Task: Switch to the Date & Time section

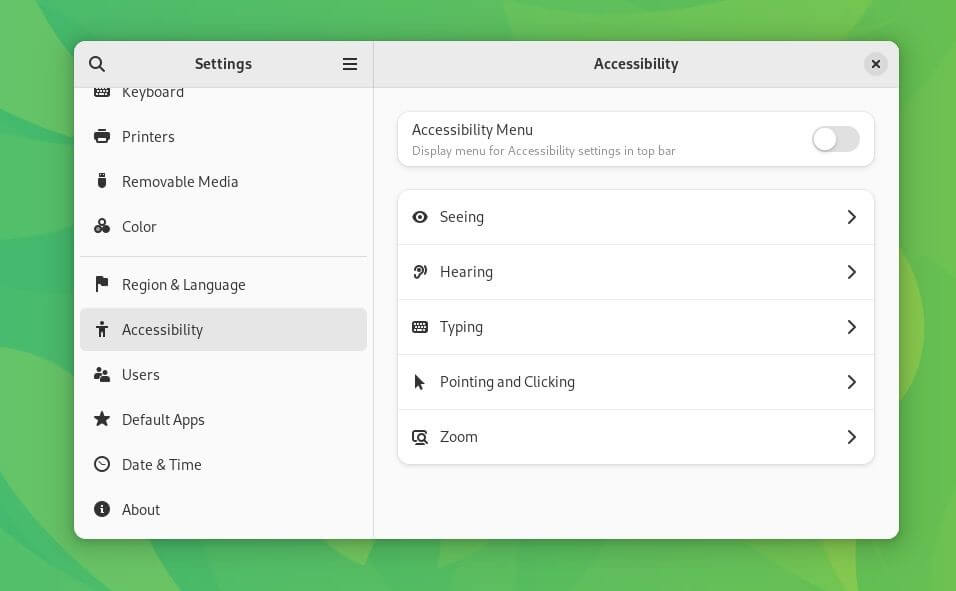Action: 161,464
